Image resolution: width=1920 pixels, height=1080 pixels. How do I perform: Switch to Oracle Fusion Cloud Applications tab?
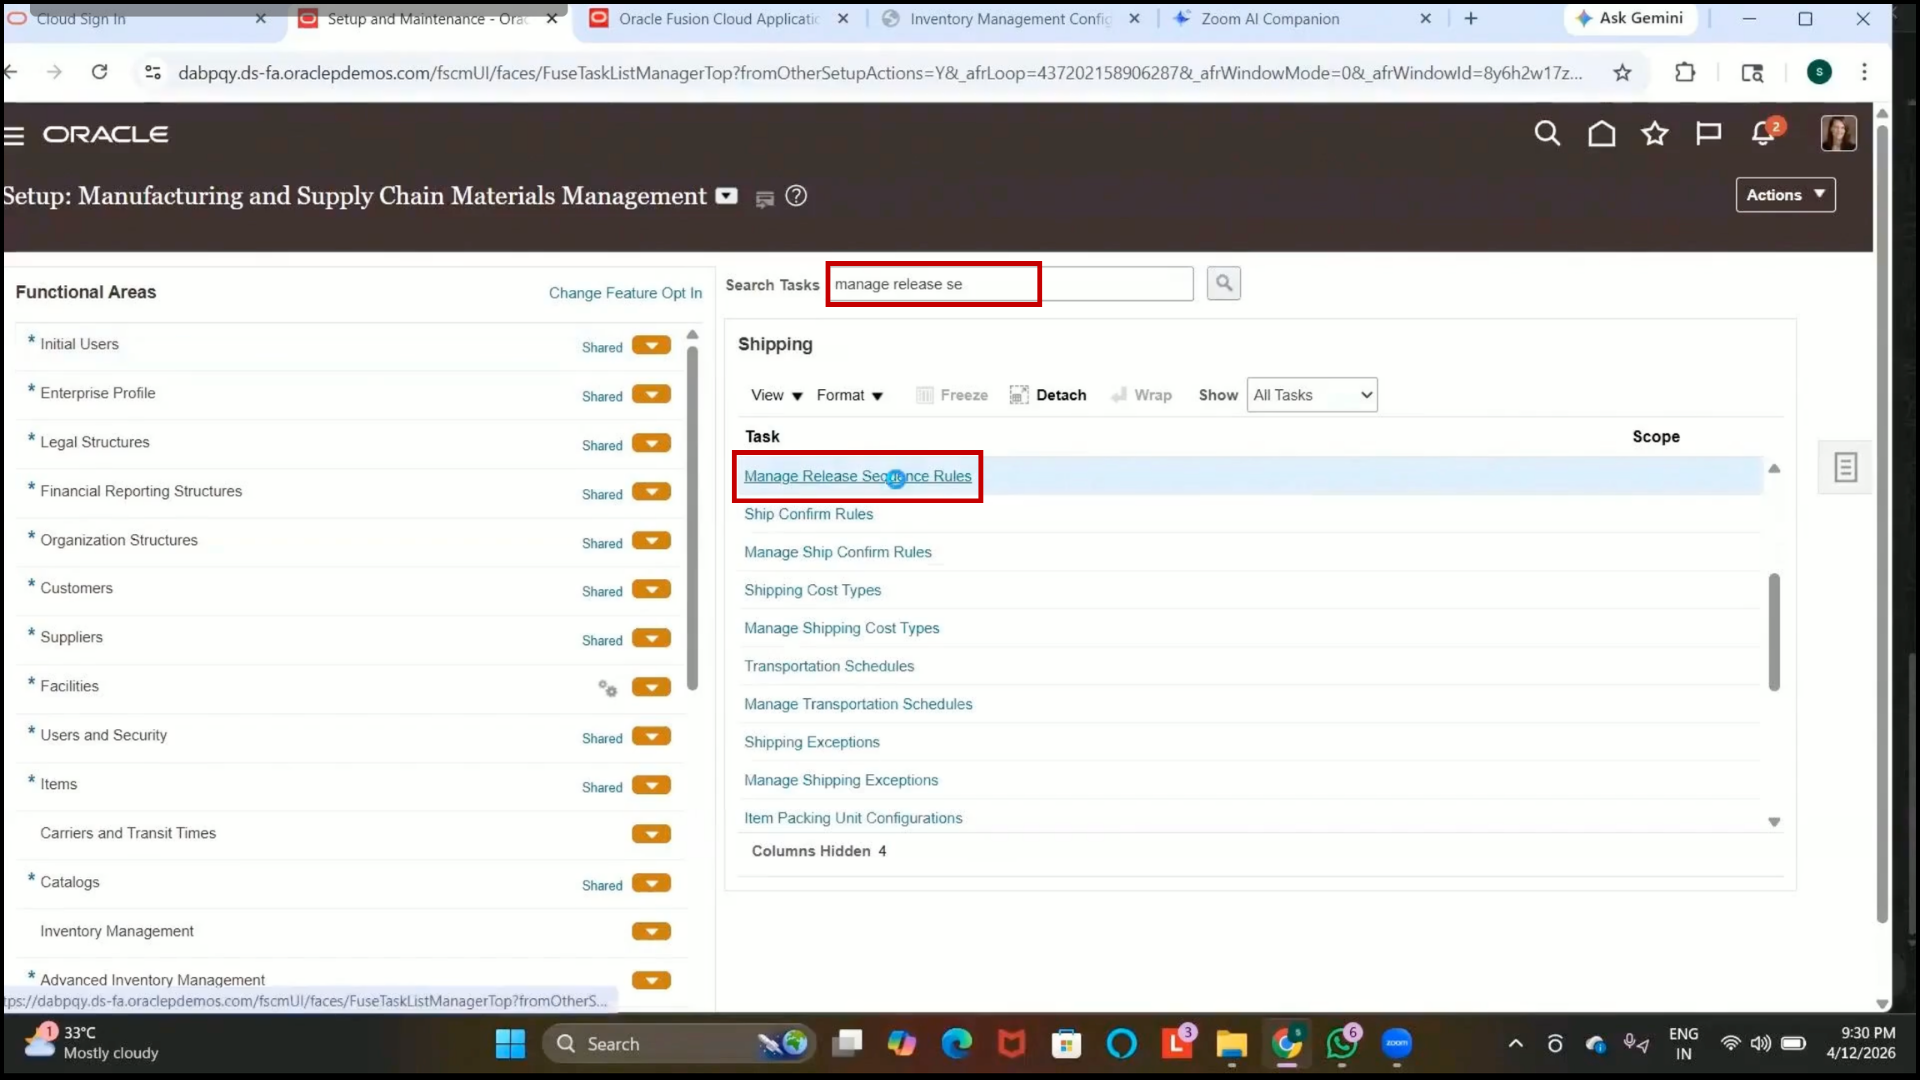[717, 19]
